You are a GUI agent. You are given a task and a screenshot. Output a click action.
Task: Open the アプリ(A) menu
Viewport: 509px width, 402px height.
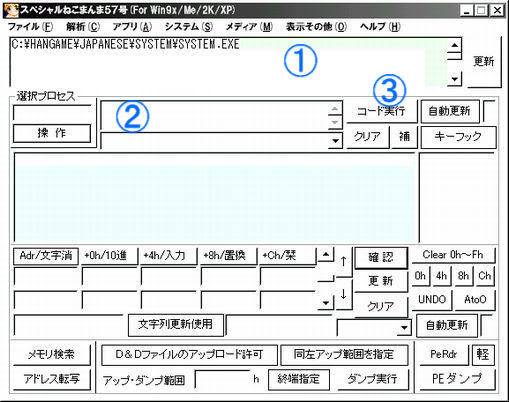[x=132, y=27]
